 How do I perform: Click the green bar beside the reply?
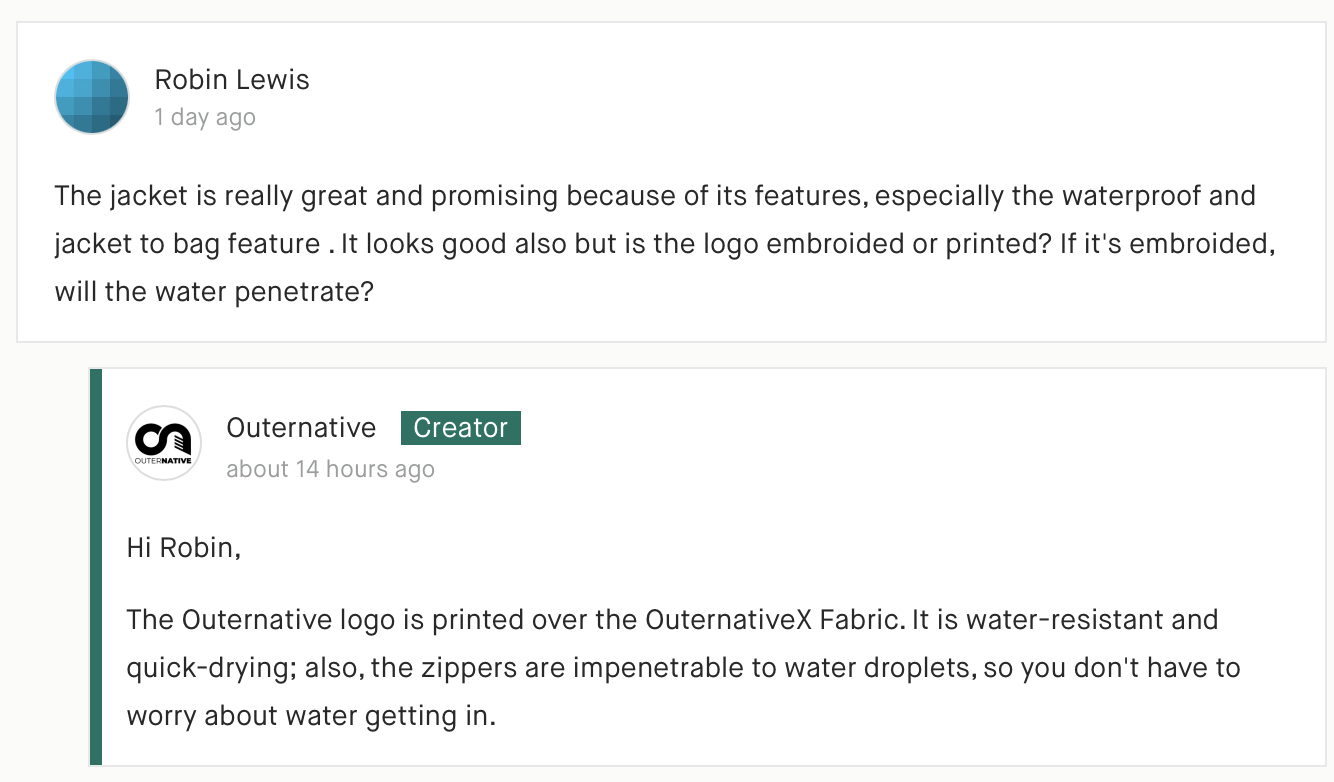point(96,567)
